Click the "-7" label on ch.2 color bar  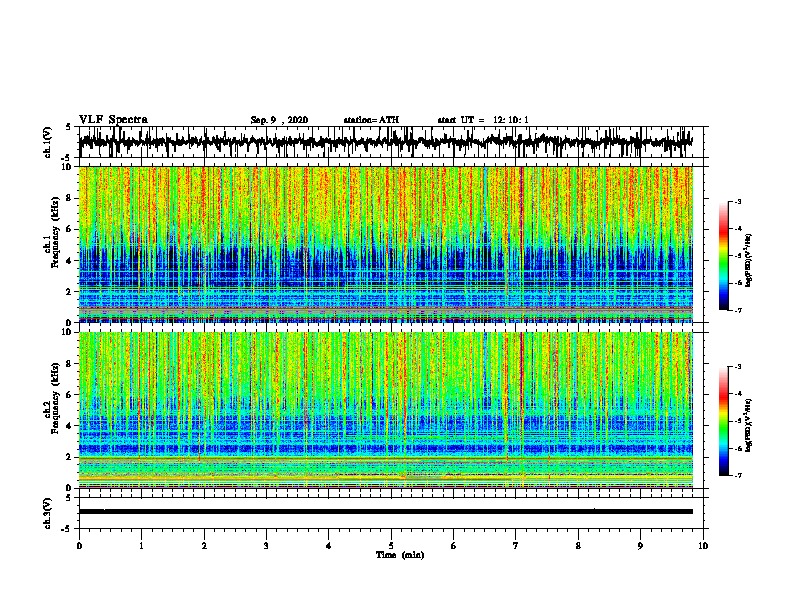(738, 476)
